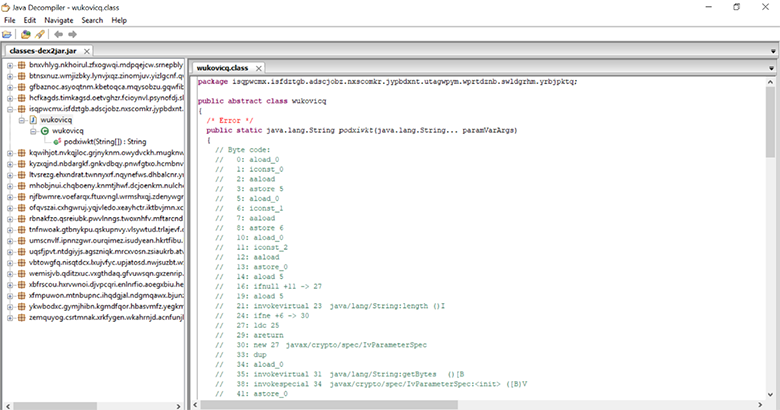Click the code pane scroll down arrow
The width and height of the screenshot is (780, 410).
[770, 395]
